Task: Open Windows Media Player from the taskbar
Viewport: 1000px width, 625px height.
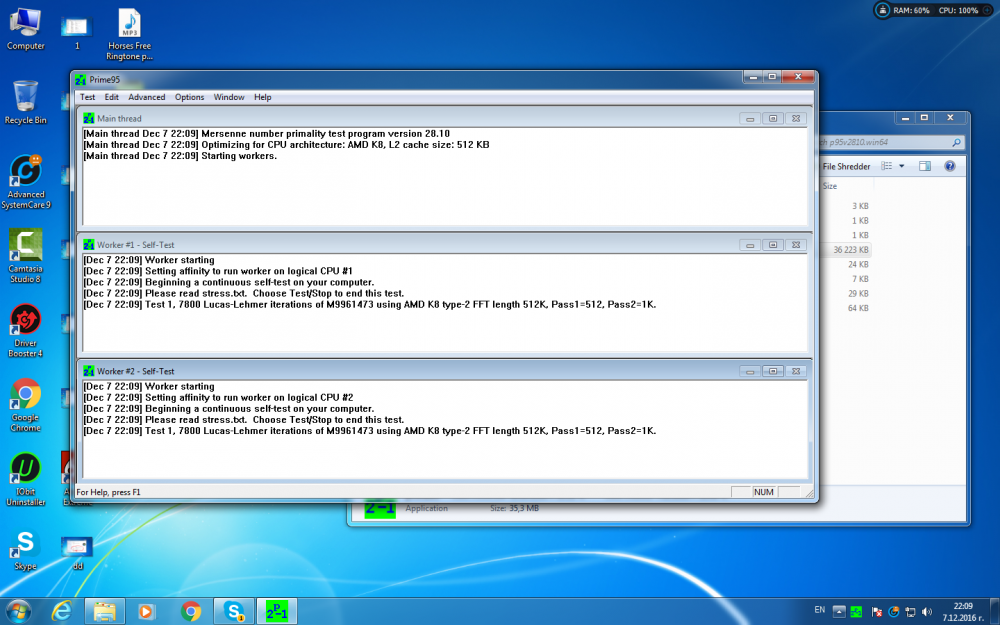Action: (146, 612)
